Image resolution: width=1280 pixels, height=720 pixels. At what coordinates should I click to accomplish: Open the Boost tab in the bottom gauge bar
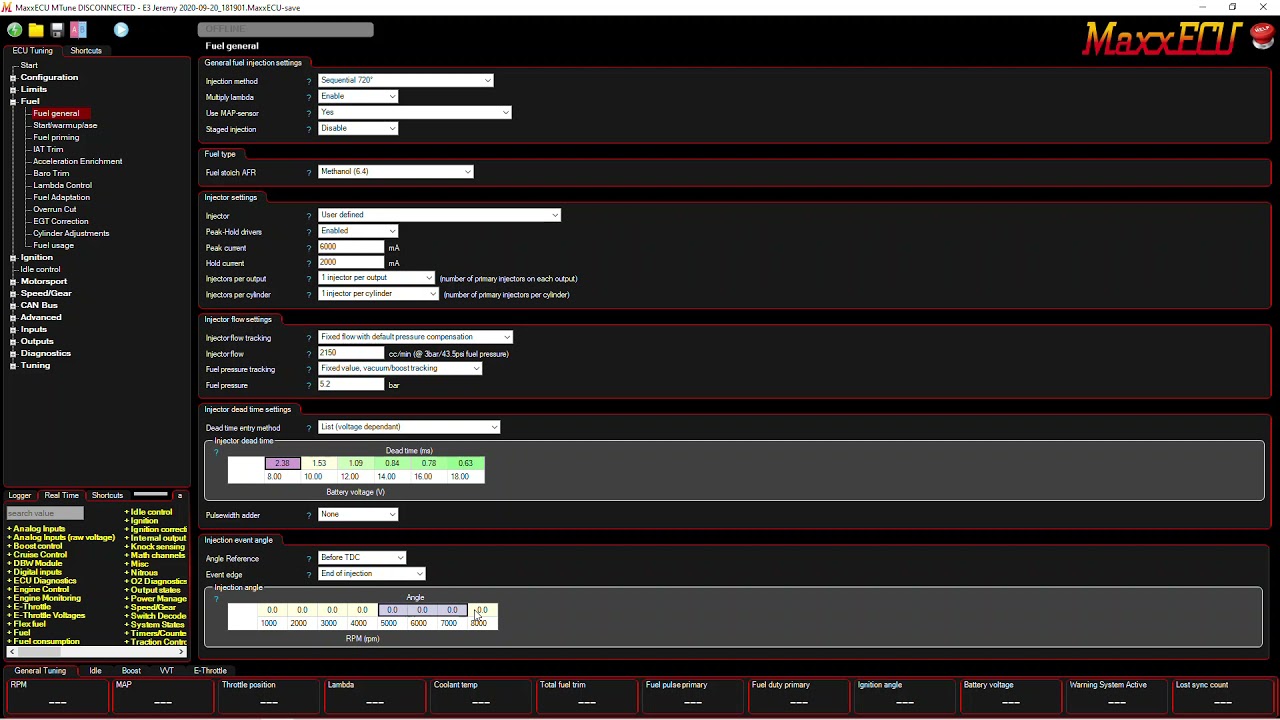tap(131, 671)
